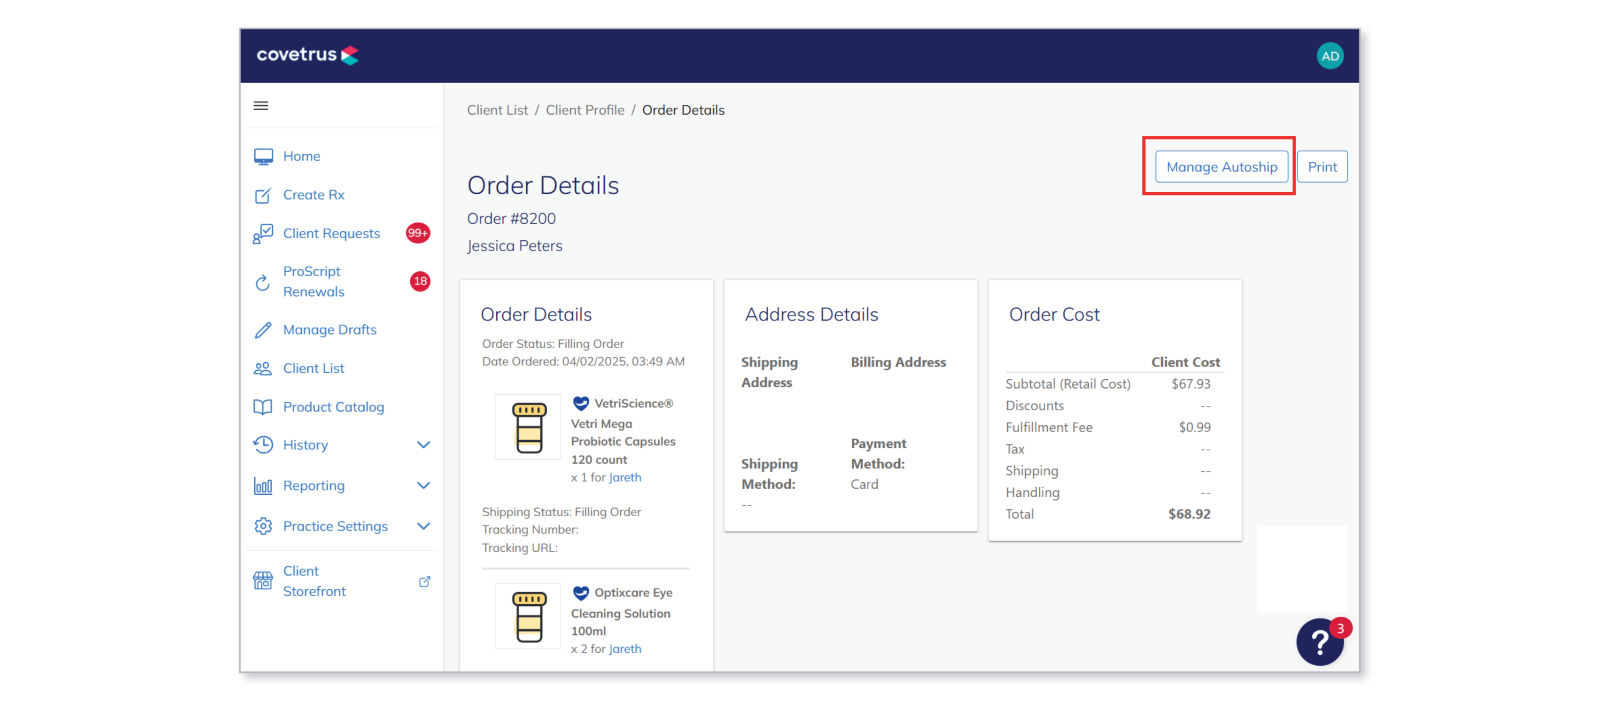
Task: Click the Order #8200 text
Action: pyautogui.click(x=511, y=219)
